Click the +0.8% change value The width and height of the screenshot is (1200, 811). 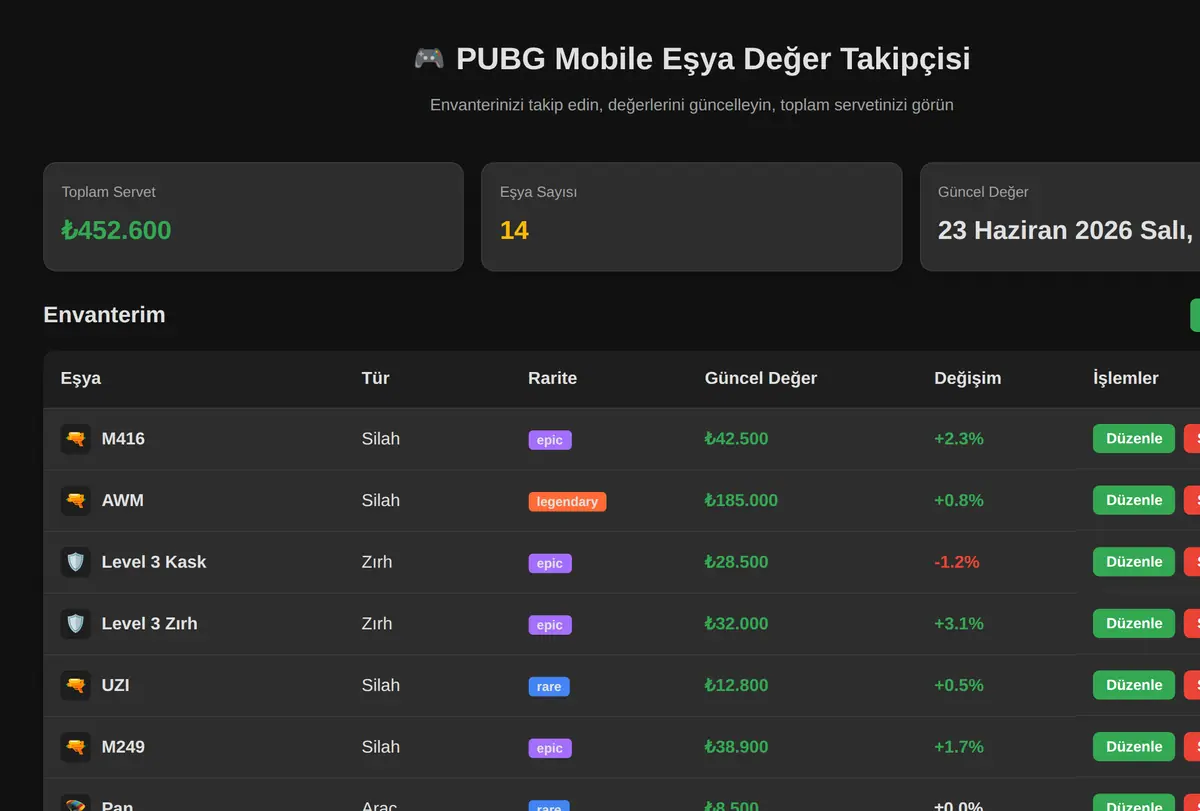[x=959, y=500]
